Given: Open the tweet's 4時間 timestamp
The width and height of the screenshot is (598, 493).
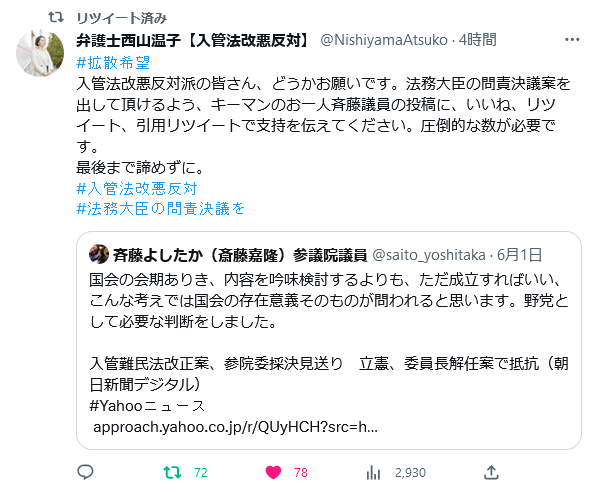Looking at the screenshot, I should pyautogui.click(x=478, y=40).
